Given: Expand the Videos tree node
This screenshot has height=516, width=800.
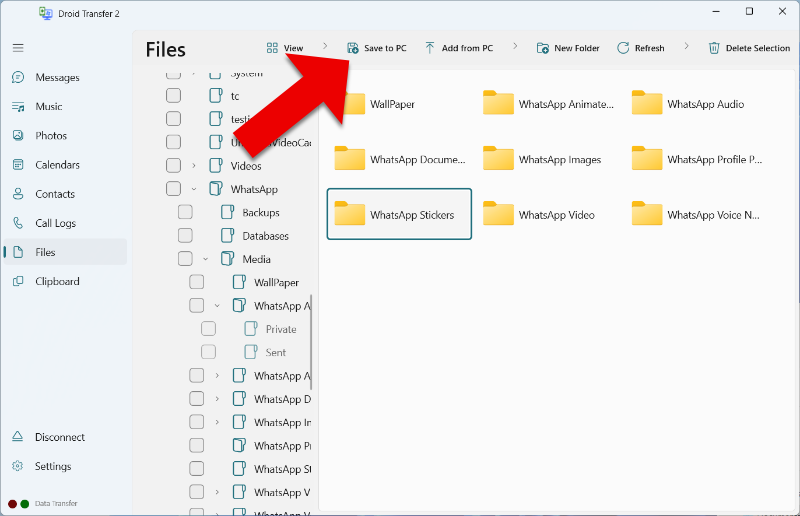Looking at the screenshot, I should pyautogui.click(x=194, y=165).
